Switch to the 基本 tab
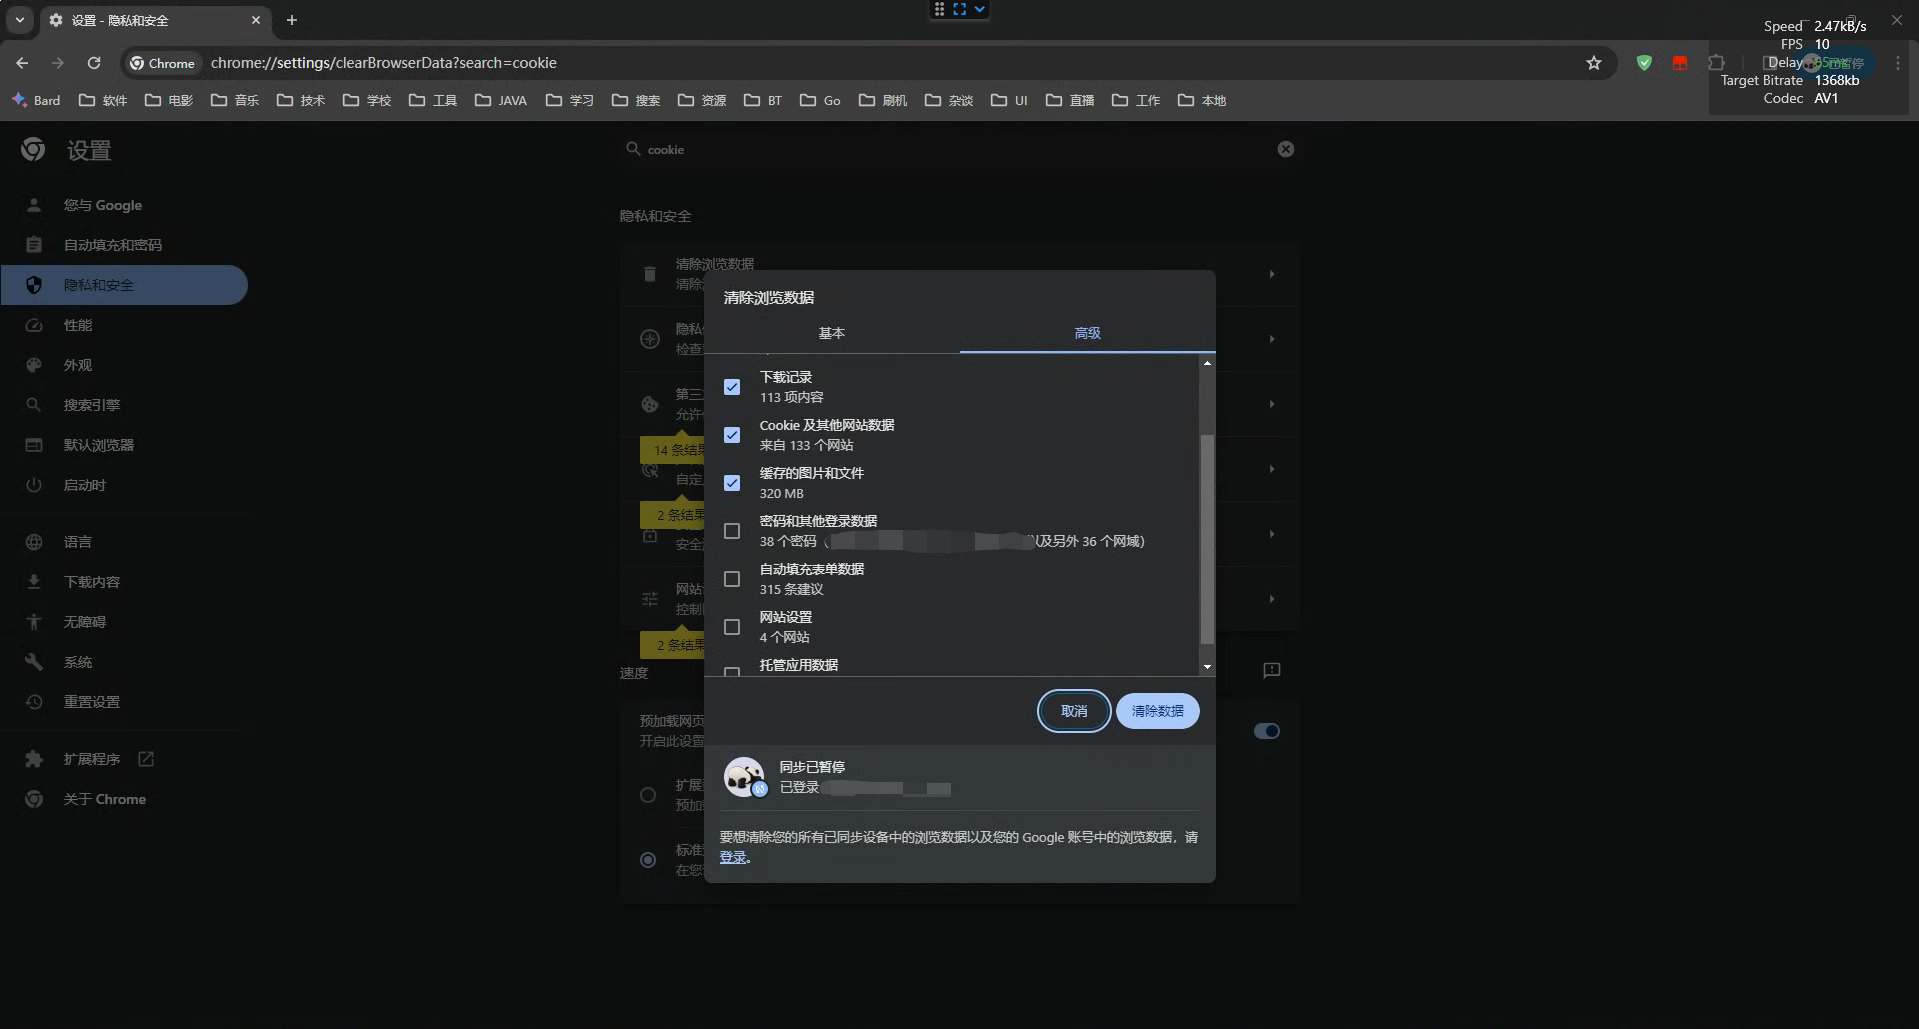 [x=831, y=333]
